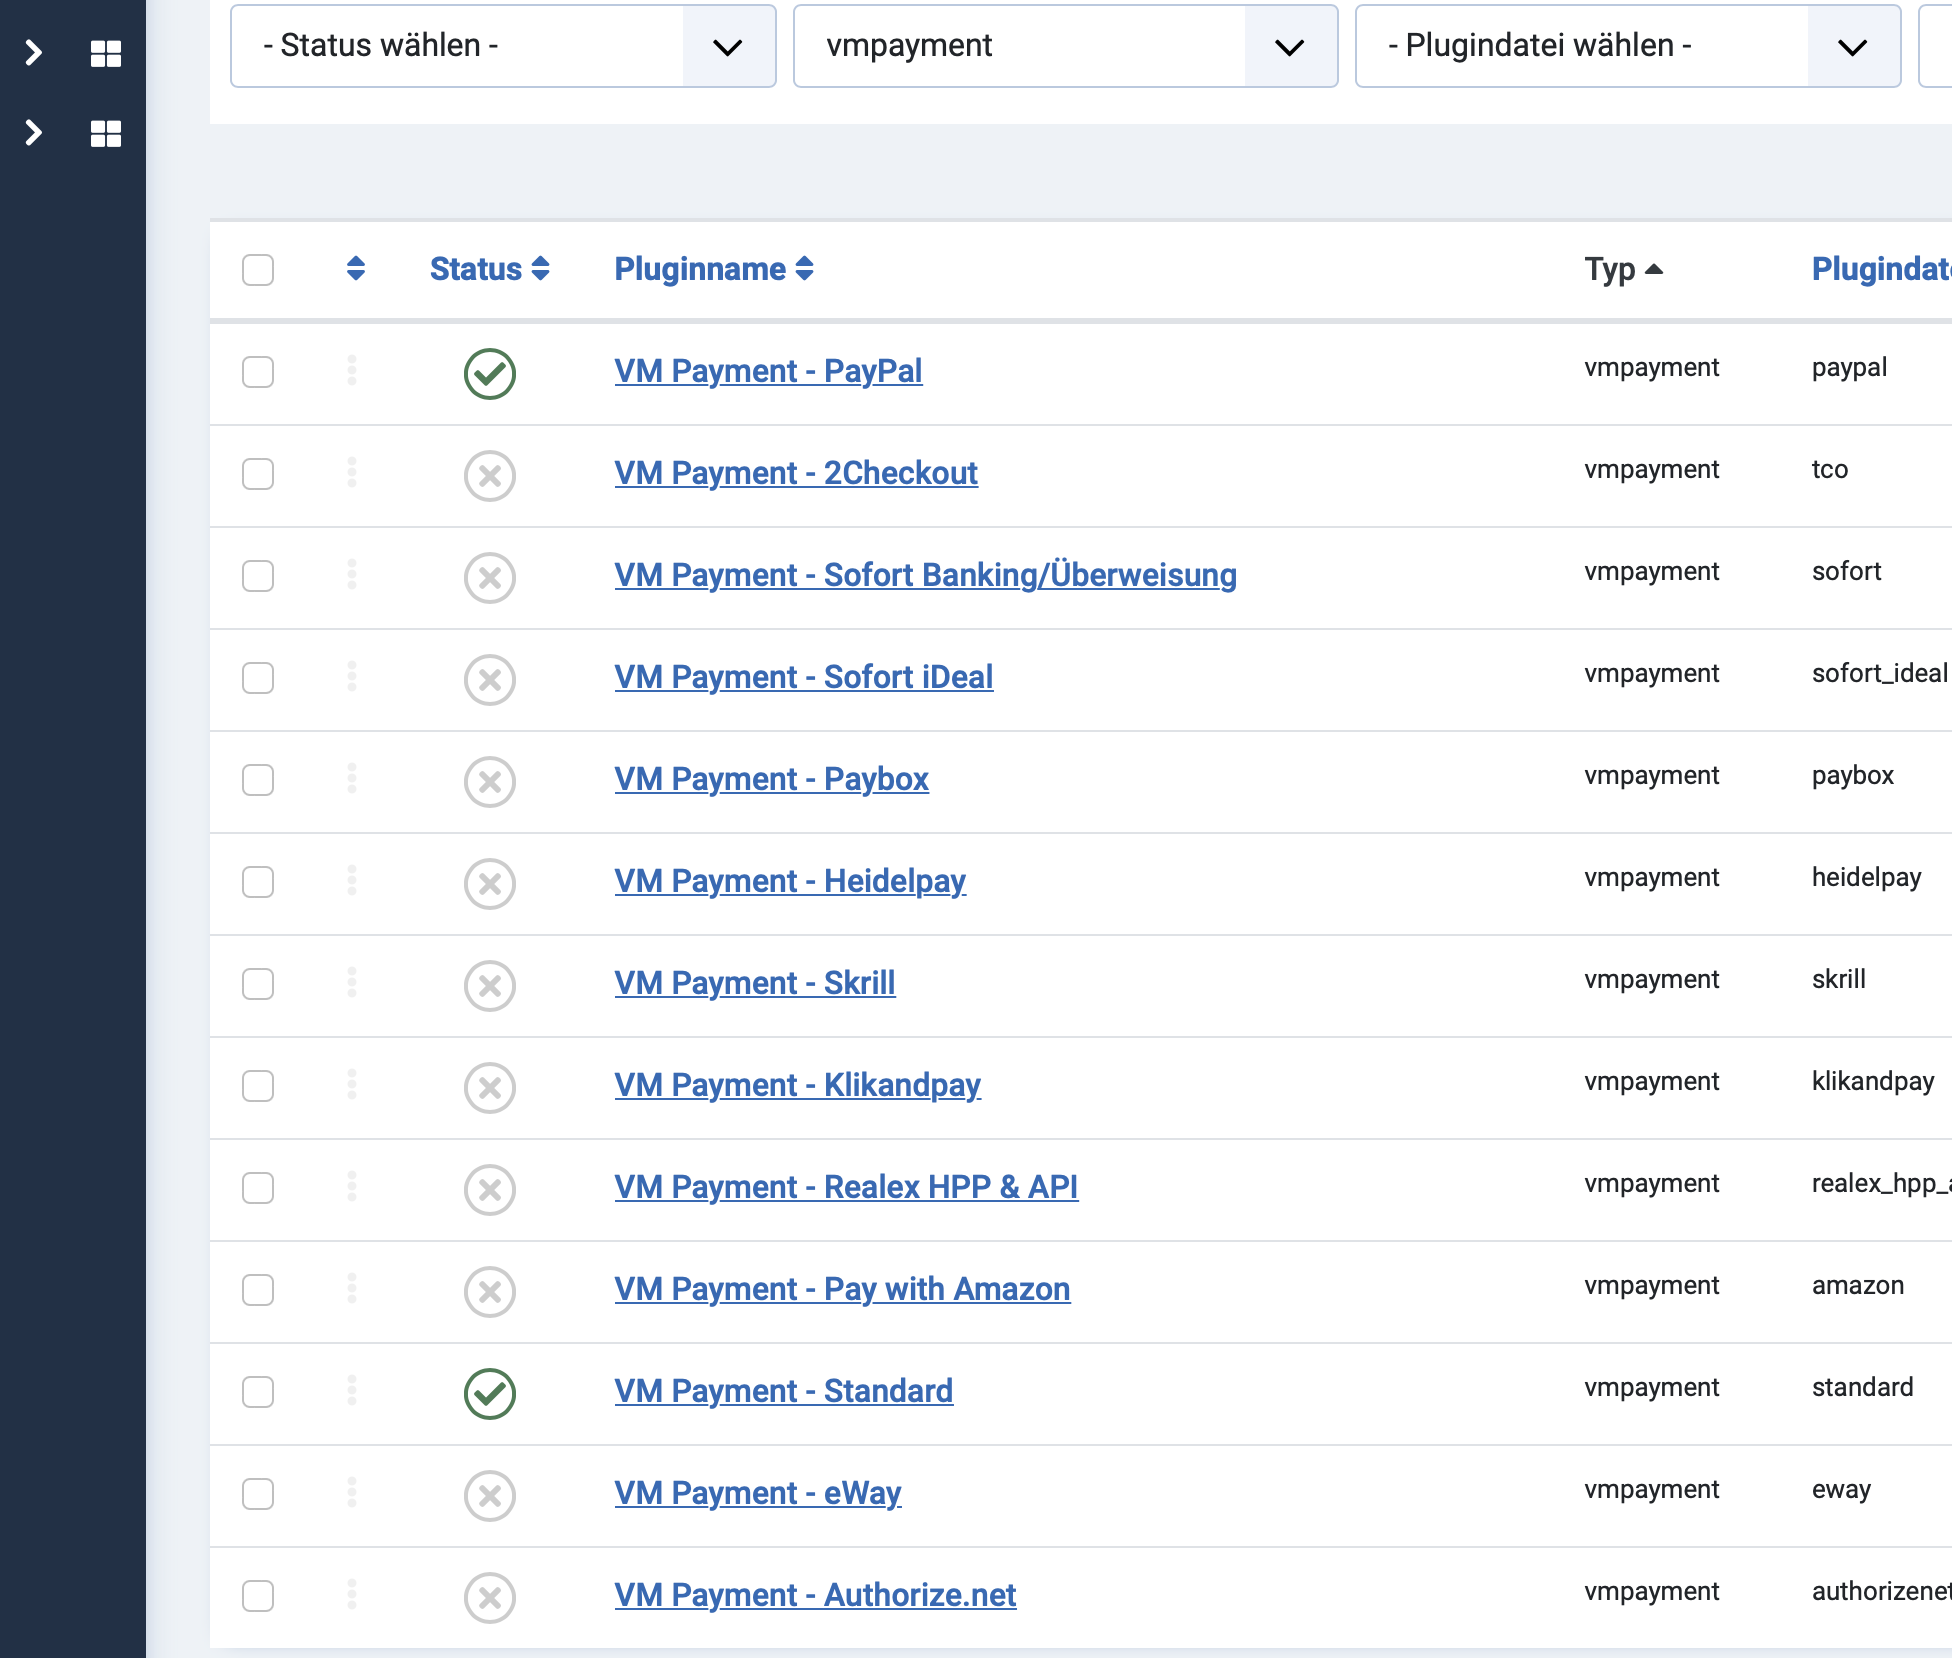Screen dimensions: 1952x1658
Task: Click the second sidebar dashboard grid icon
Action: click(105, 133)
